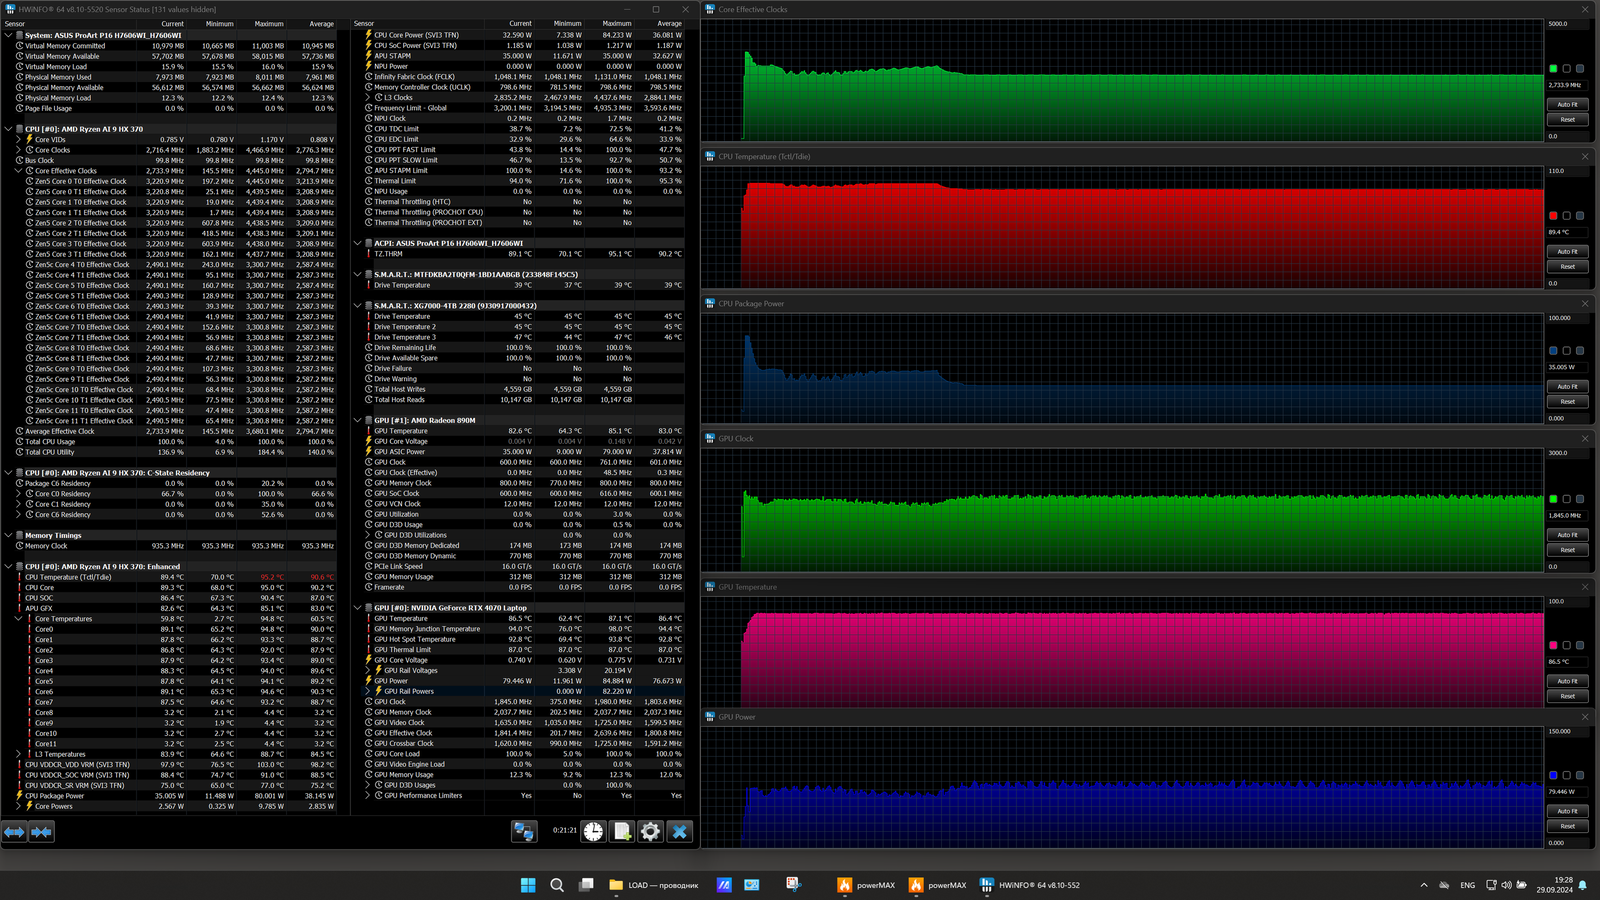Collapse the GPU [#0]: NVIDIA GeForce RTX 4070 group
This screenshot has height=900, width=1600.
(x=358, y=608)
